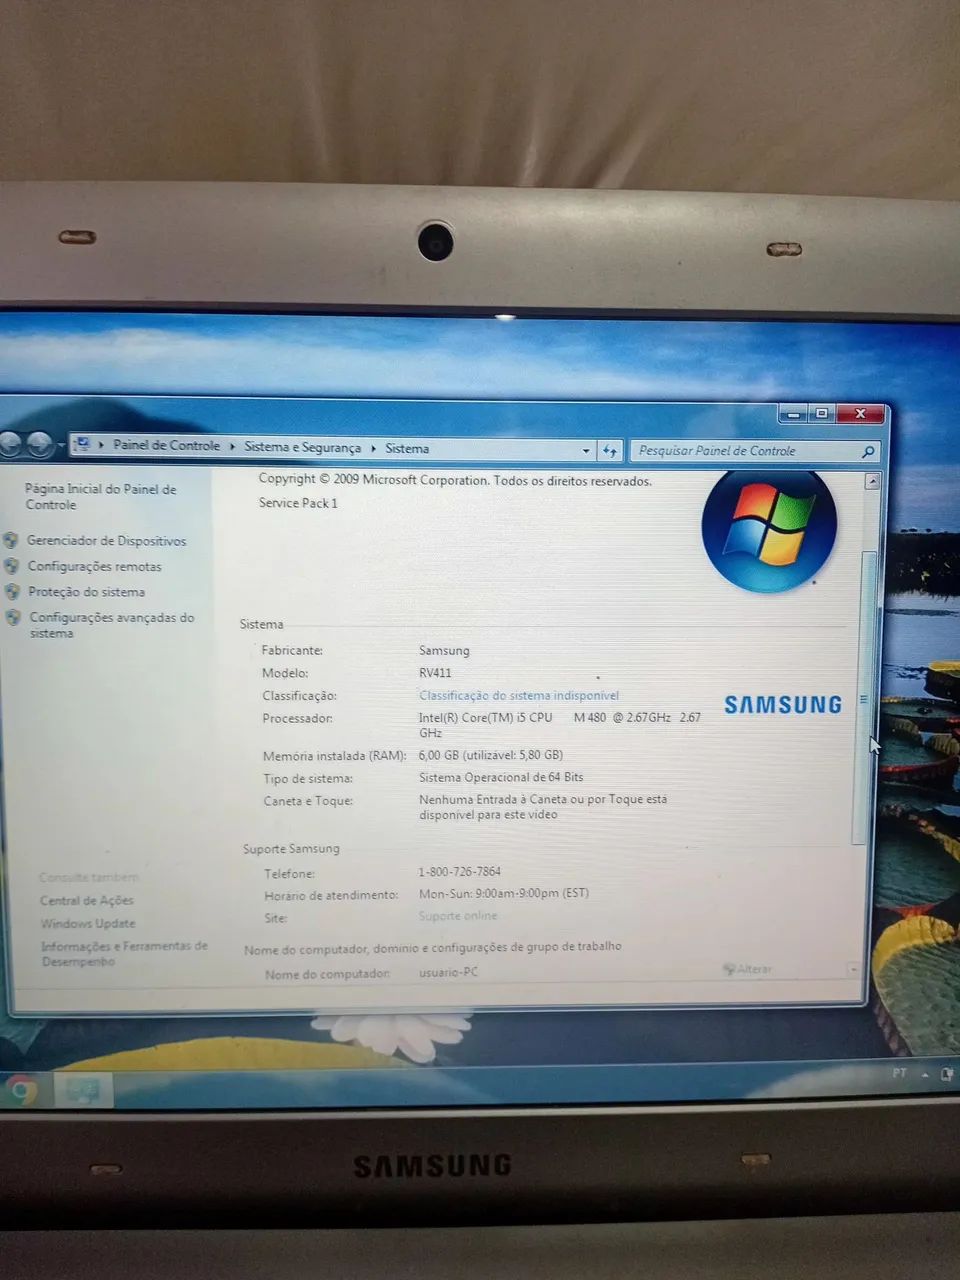960x1280 pixels.
Task: Close the Sistema window
Action: coord(859,414)
